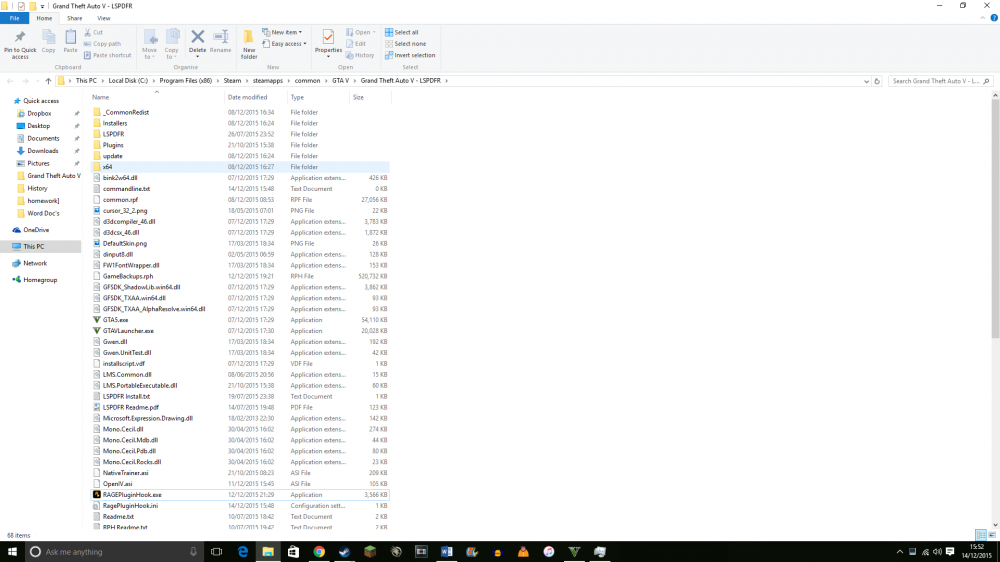
Task: Open the Copy to dropdown
Action: [x=172, y=45]
